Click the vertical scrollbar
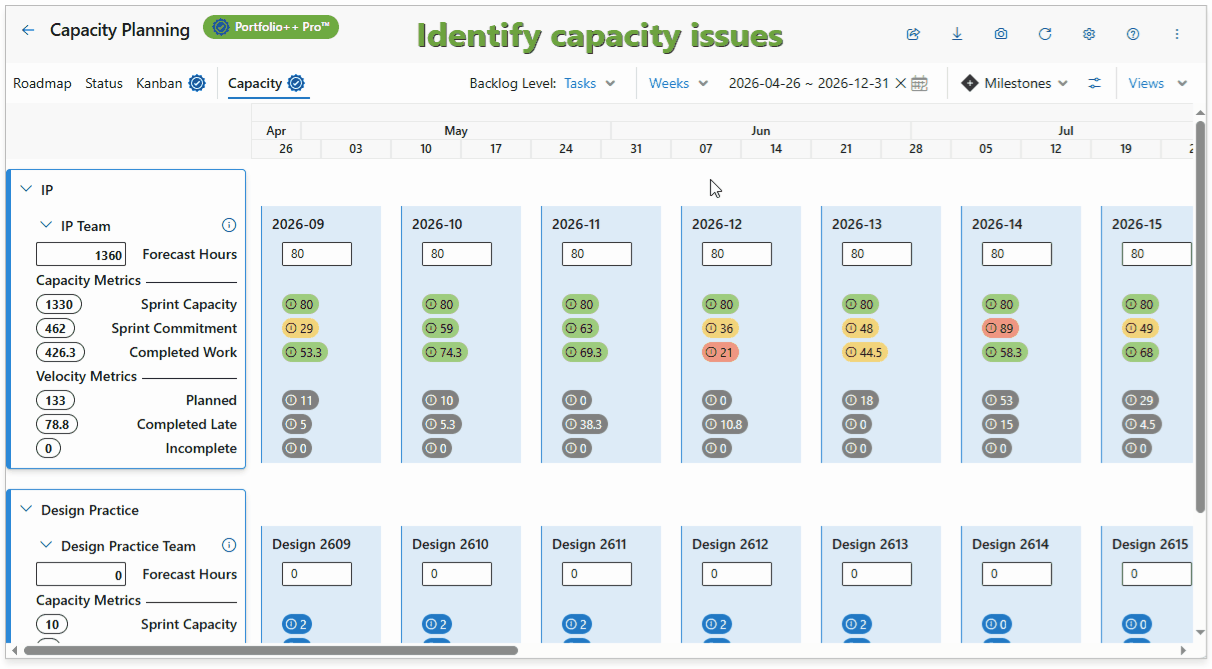Viewport: 1212px width, 669px height. pos(1200,317)
